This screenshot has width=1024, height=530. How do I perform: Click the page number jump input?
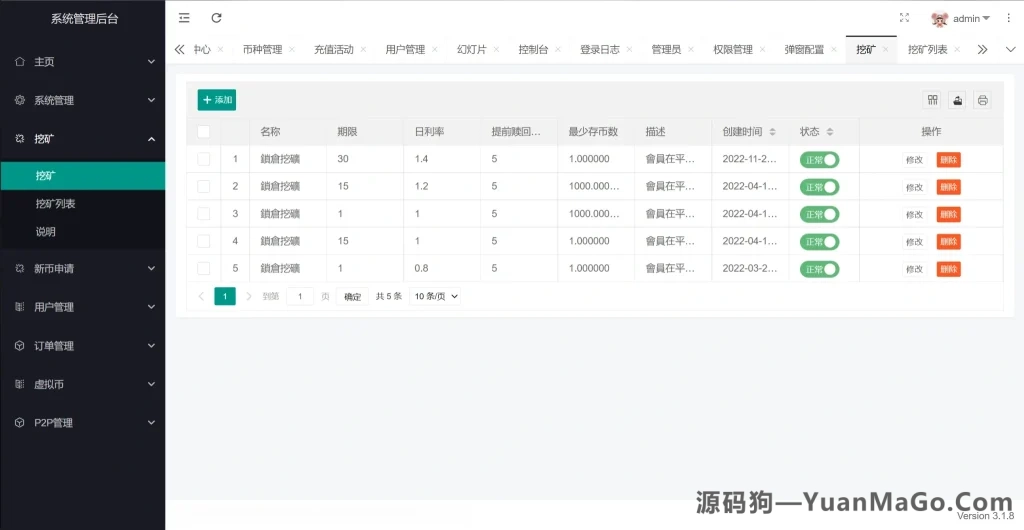(300, 296)
